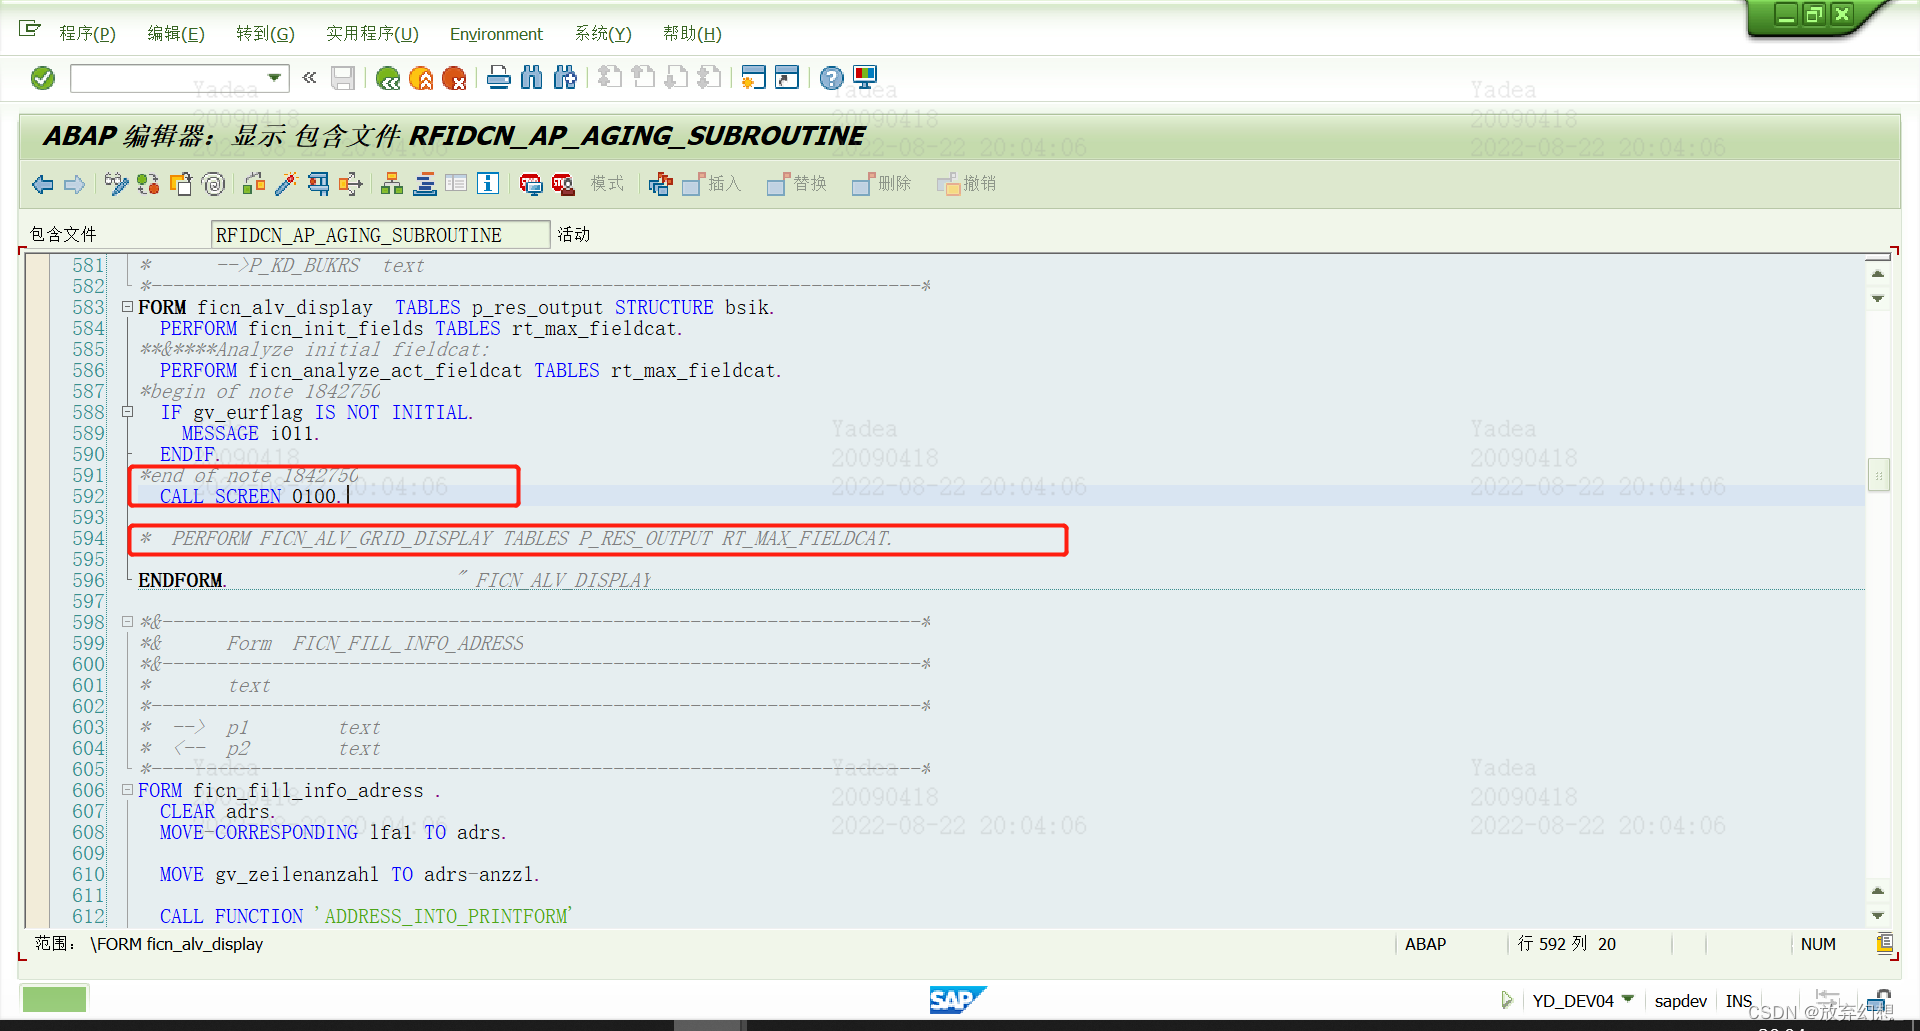Viewport: 1920px width, 1031px height.
Task: Open the 帮助(H) help menu
Action: click(692, 33)
